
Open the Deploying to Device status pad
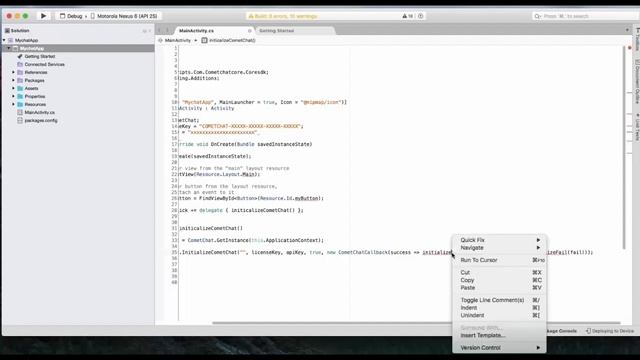610,331
